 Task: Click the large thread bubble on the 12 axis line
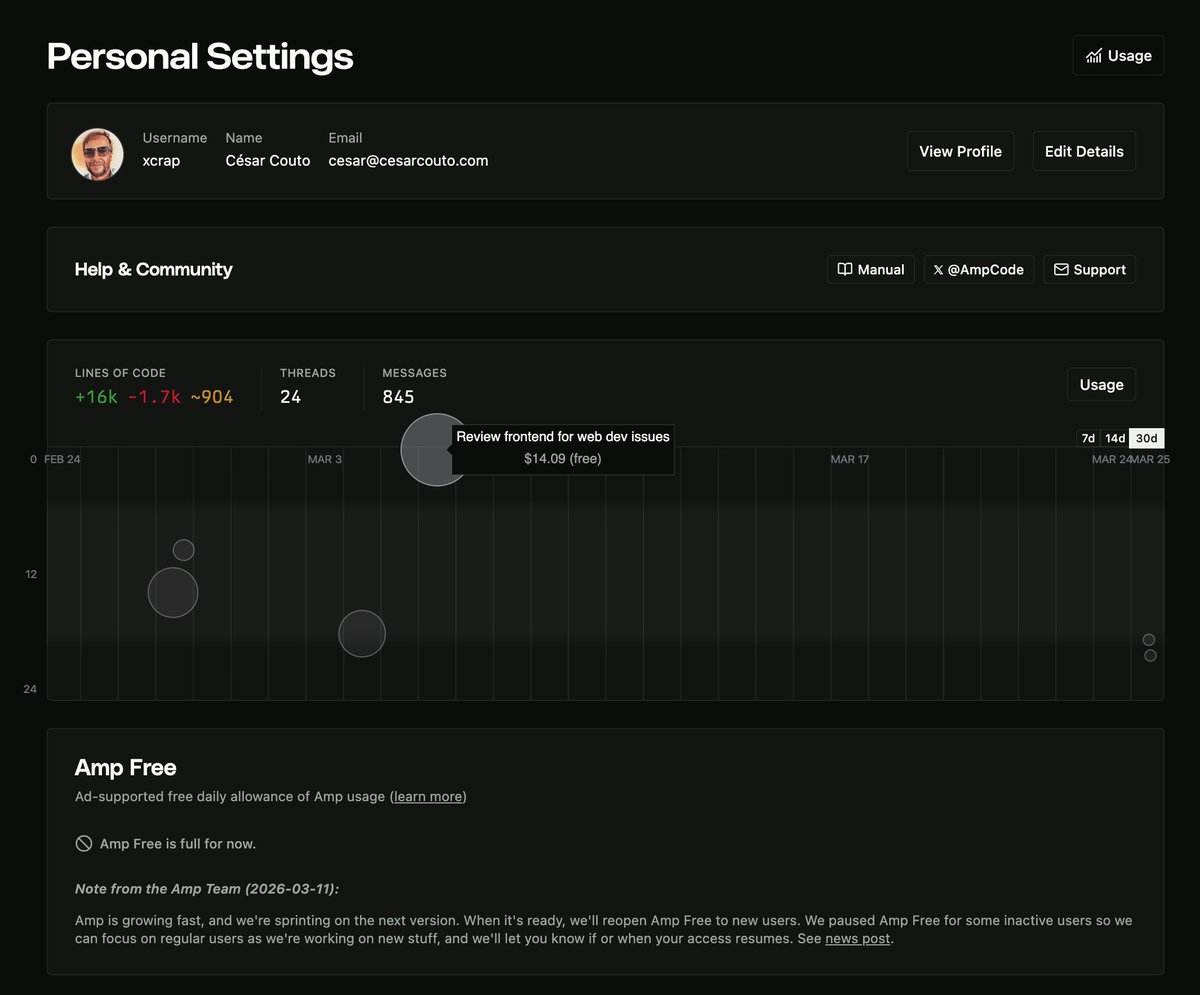pos(173,592)
